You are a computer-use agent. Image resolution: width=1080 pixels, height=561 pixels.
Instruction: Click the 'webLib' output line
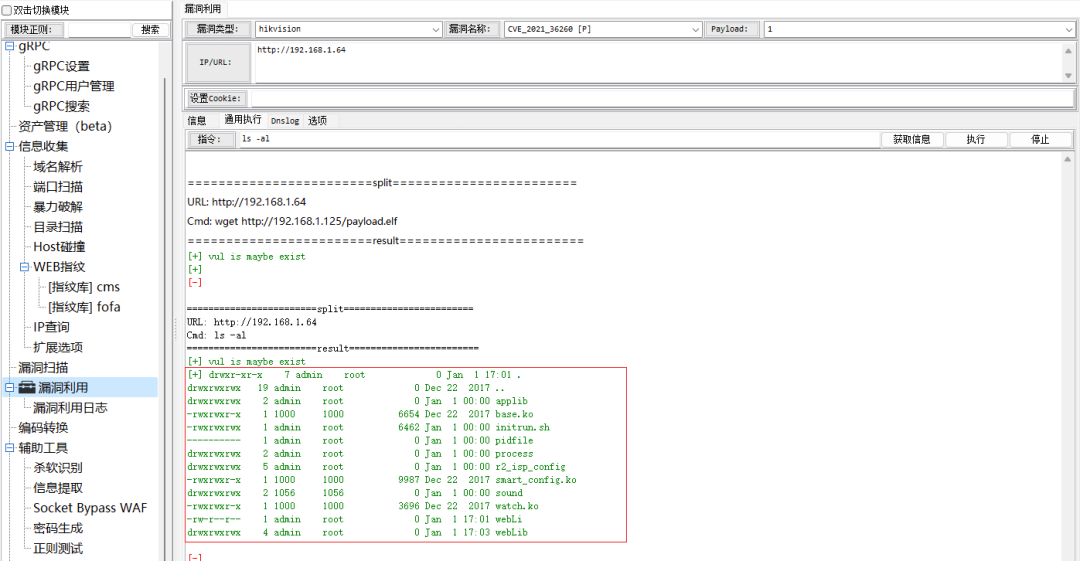pyautogui.click(x=357, y=532)
